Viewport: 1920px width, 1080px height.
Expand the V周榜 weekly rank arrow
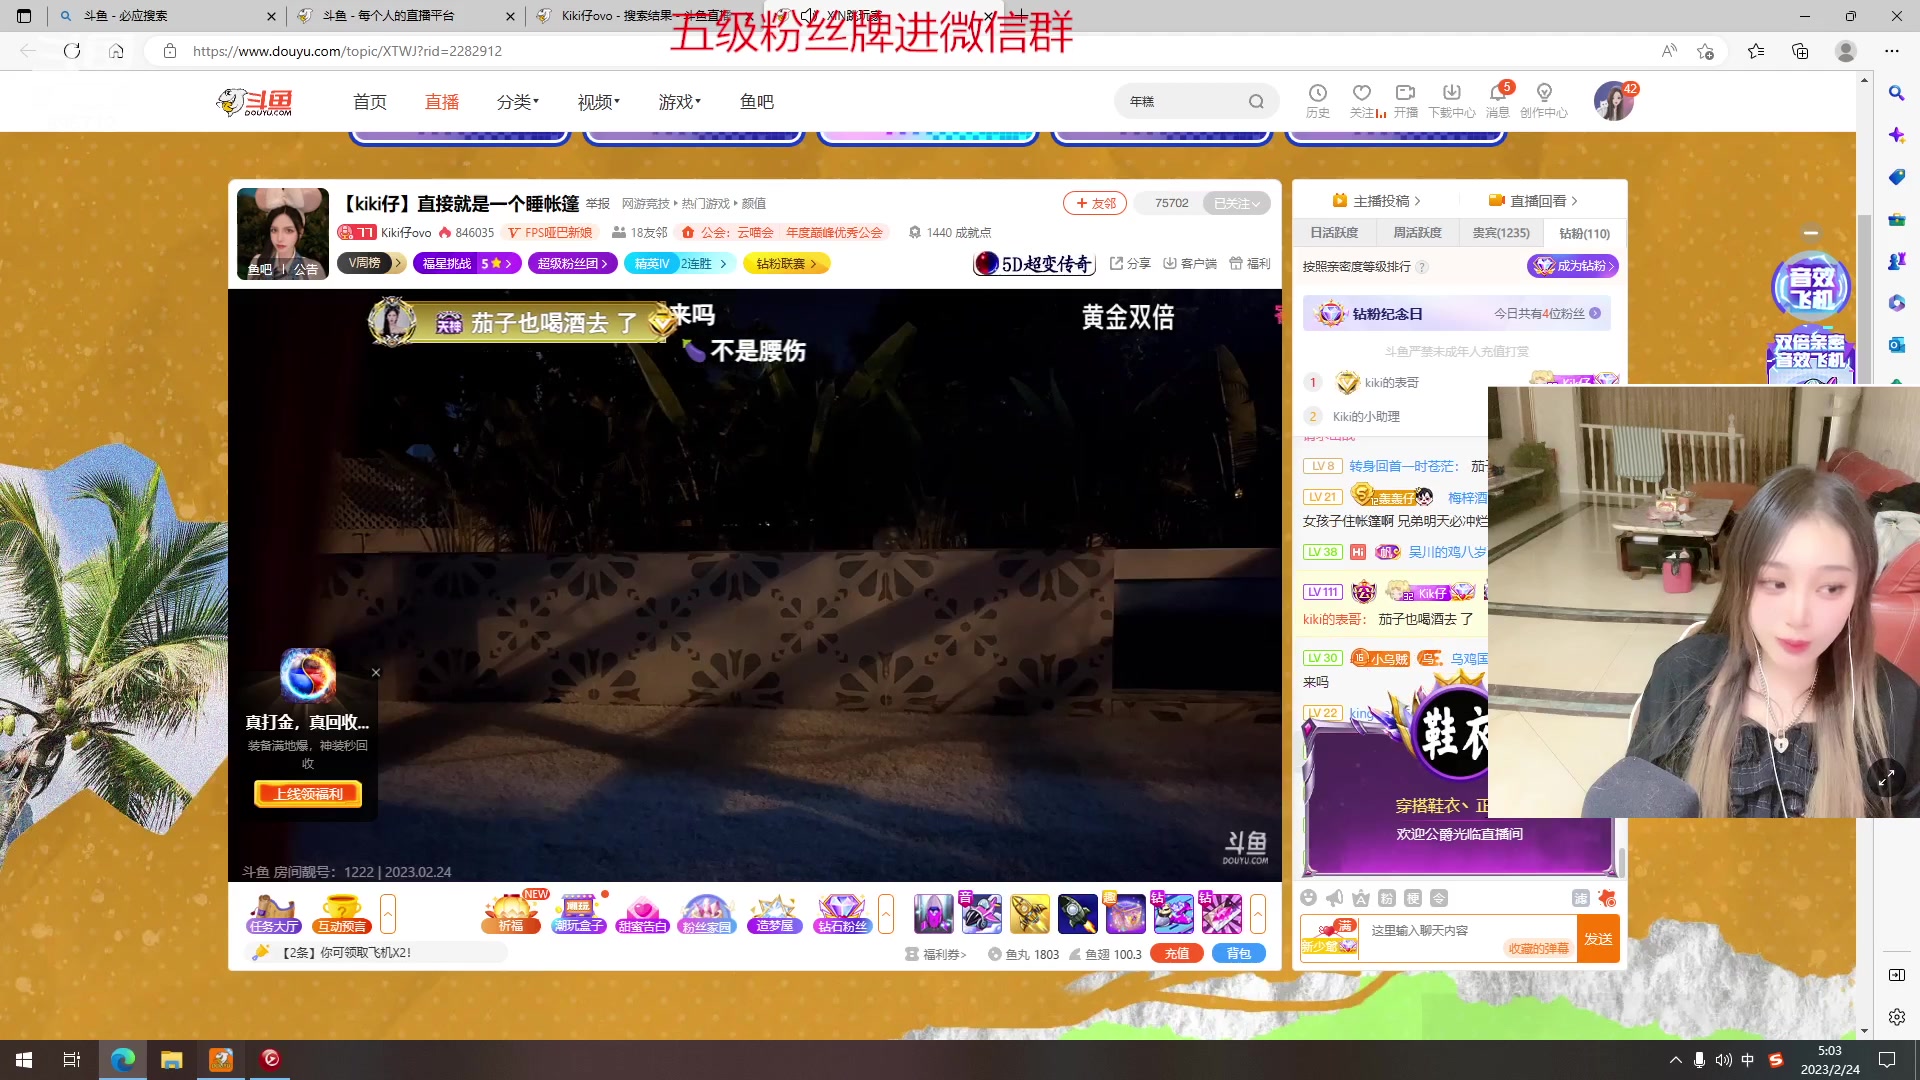coord(398,263)
